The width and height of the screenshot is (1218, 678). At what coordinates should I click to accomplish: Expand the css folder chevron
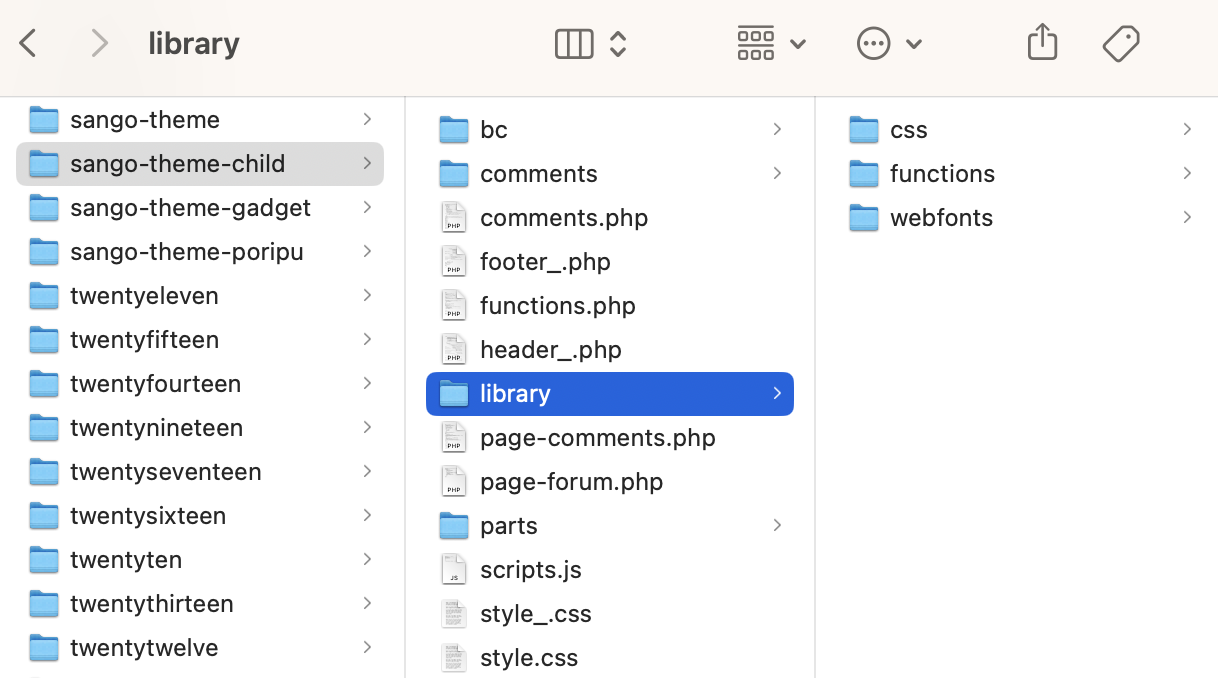click(x=1187, y=130)
